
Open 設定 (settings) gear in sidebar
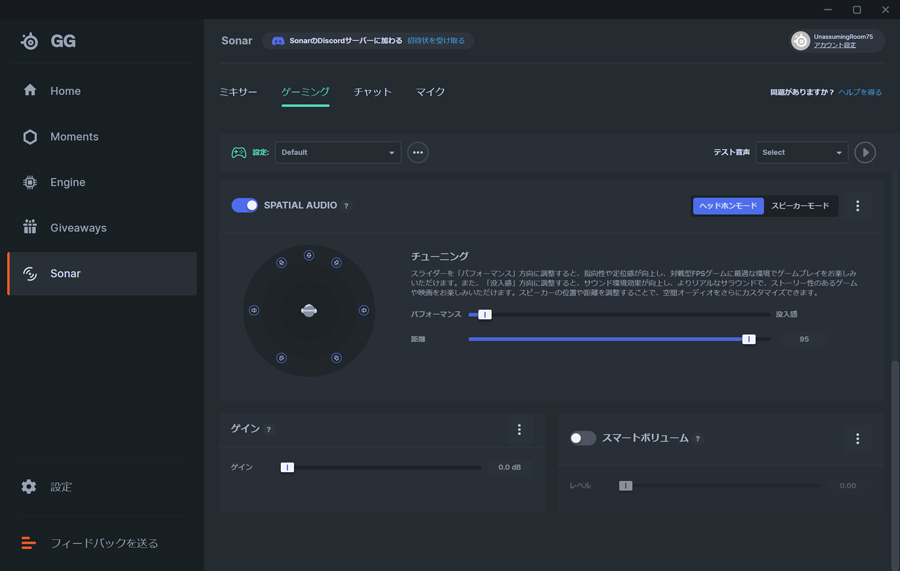[29, 487]
